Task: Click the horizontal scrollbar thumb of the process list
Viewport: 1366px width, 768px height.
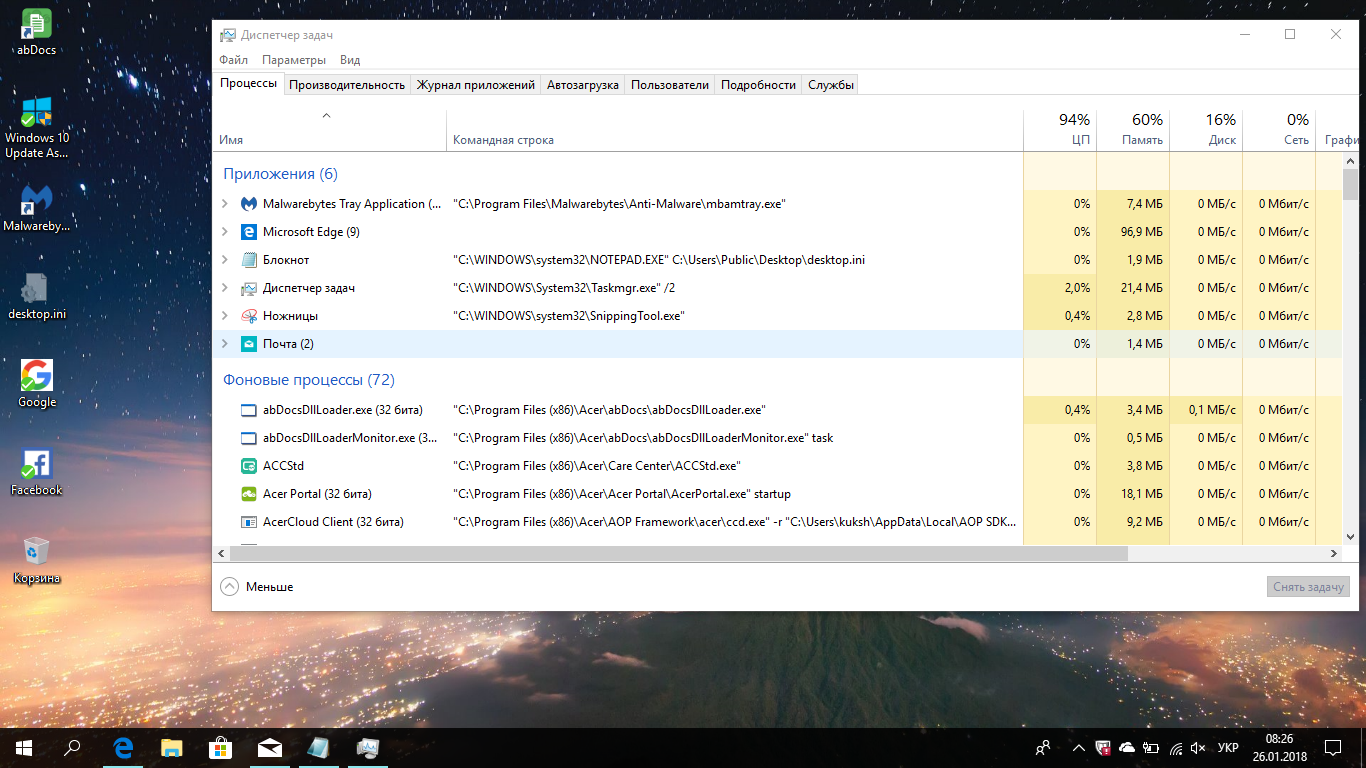Action: [x=679, y=553]
